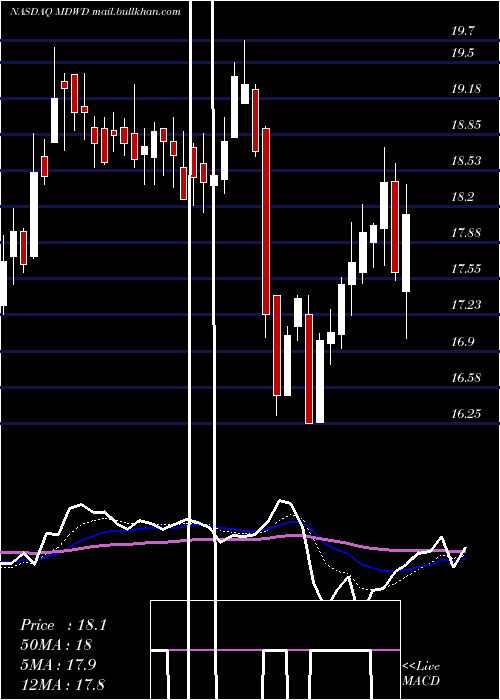Click the 19.7 price axis label
The width and height of the screenshot is (500, 700).
(463, 31)
